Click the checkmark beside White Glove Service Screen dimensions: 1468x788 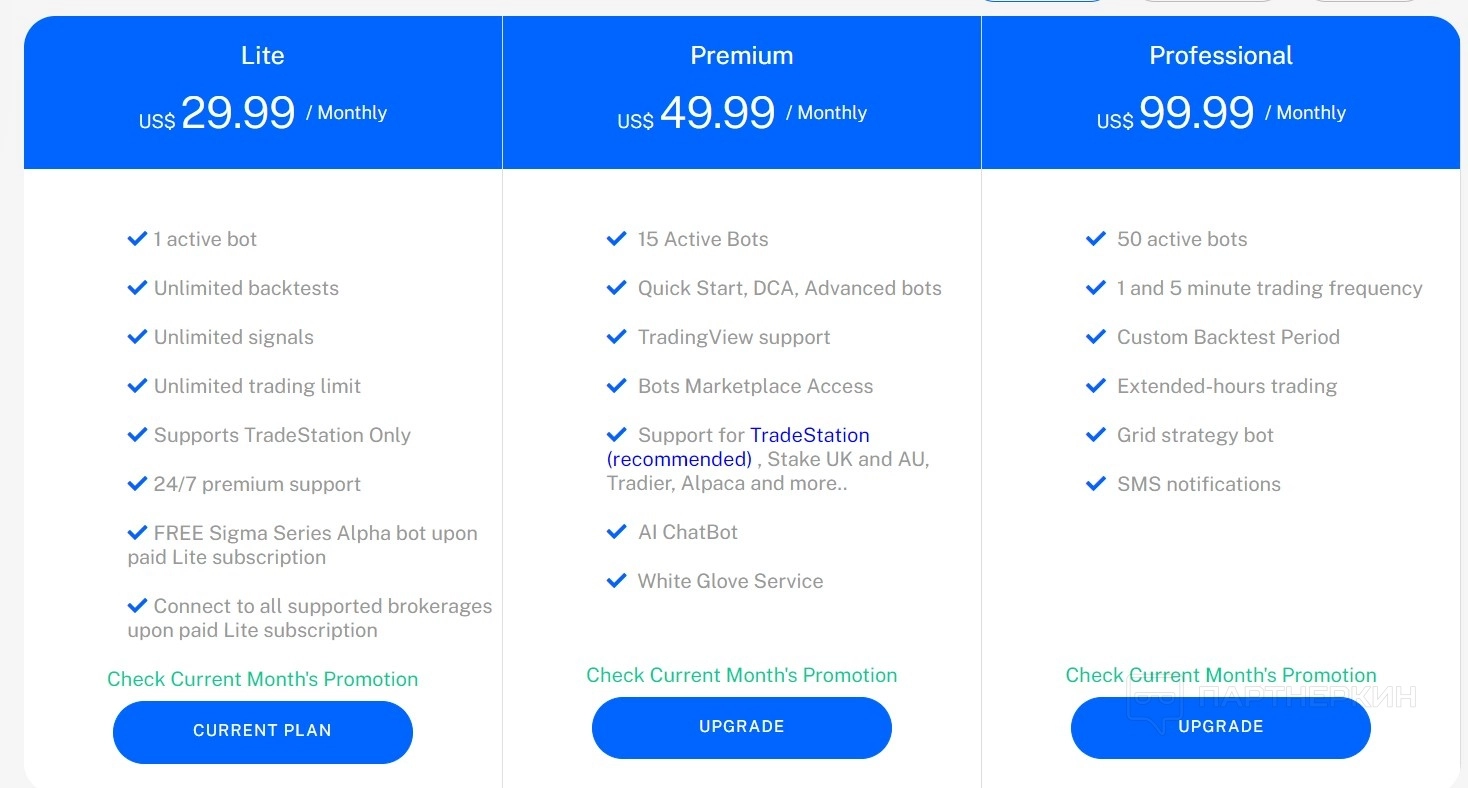tap(616, 581)
